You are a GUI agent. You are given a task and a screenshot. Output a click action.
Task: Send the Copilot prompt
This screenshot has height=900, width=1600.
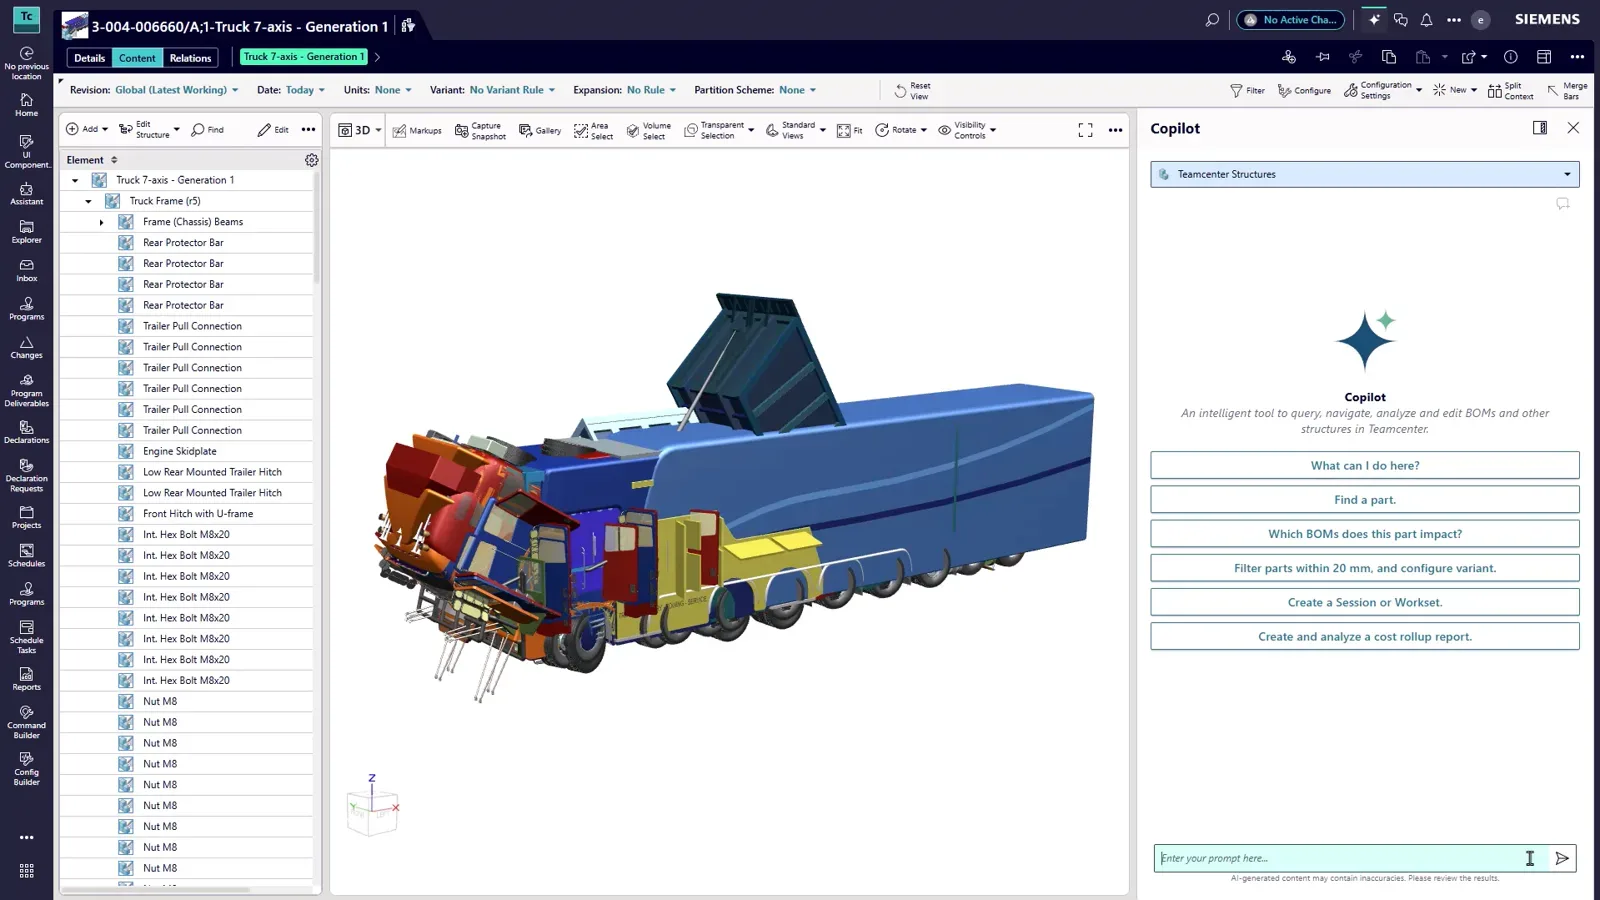1562,858
